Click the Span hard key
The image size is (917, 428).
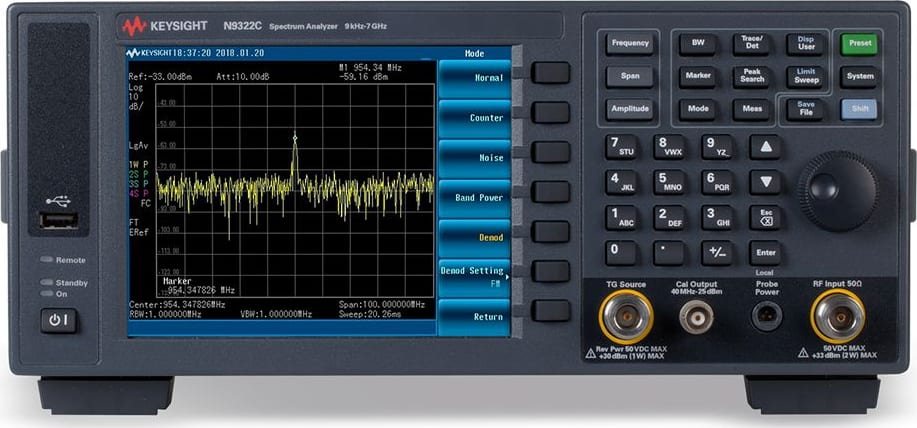coord(630,77)
